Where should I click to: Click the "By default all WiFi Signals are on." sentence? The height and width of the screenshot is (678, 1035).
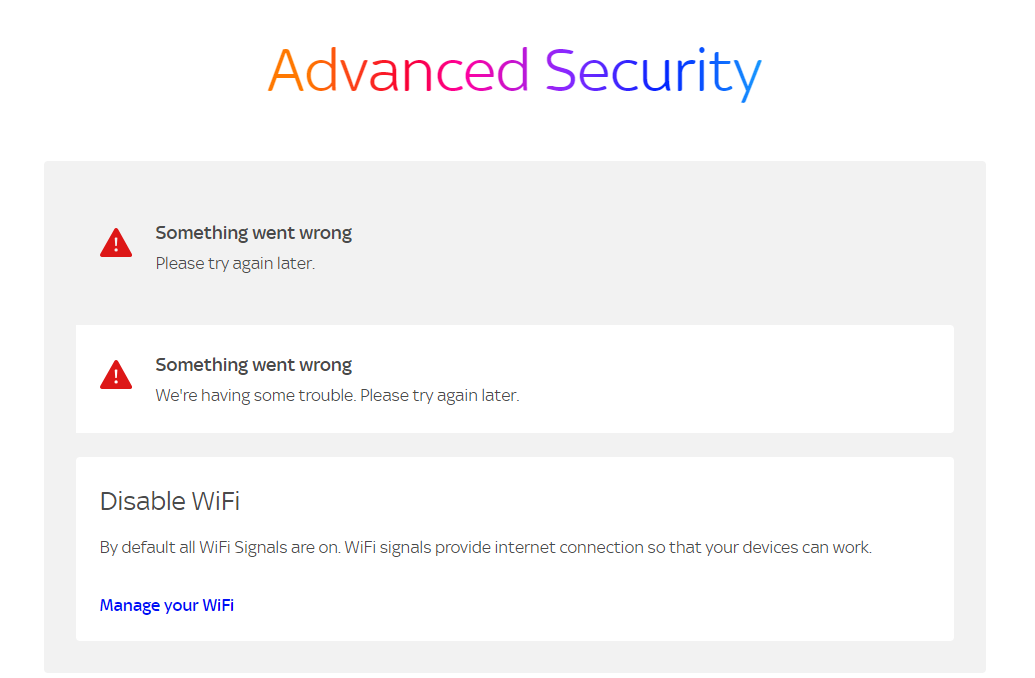tap(220, 548)
